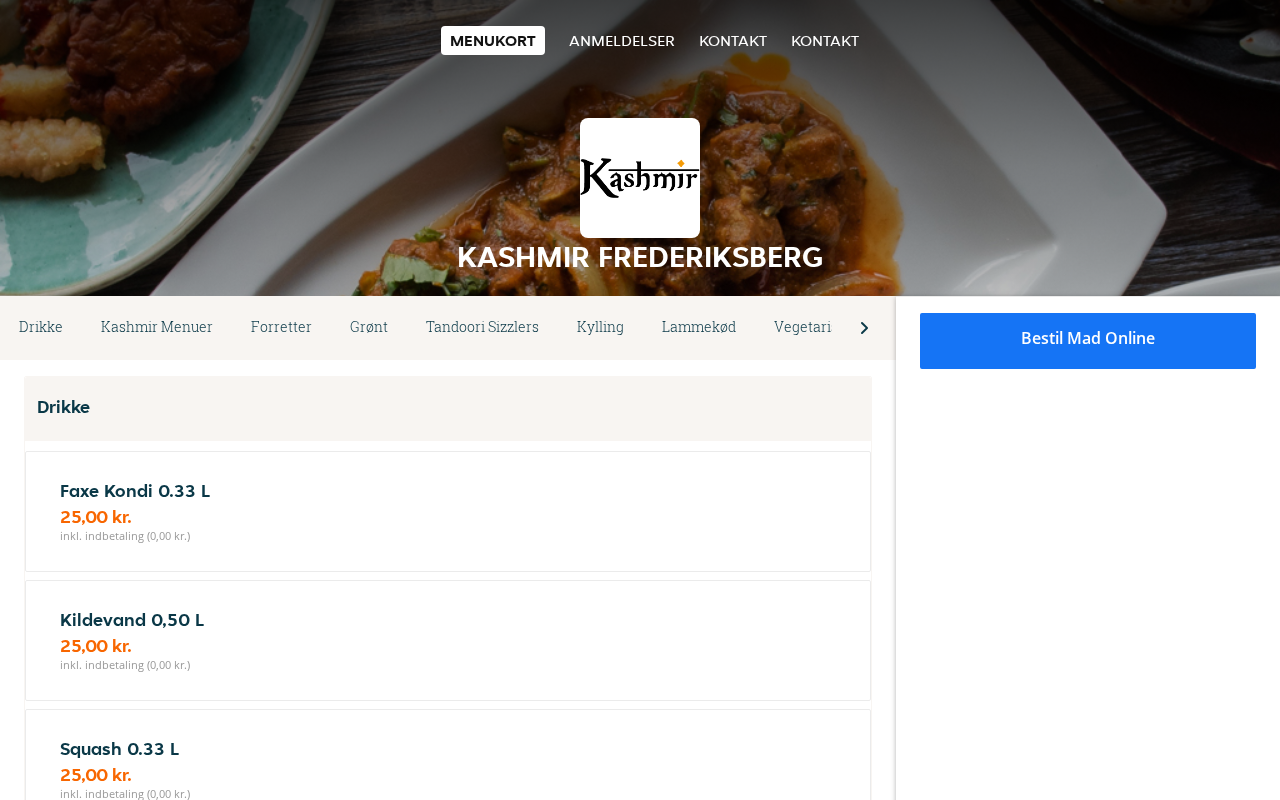Image resolution: width=1280 pixels, height=800 pixels.
Task: Show the Kylling category
Action: point(600,327)
